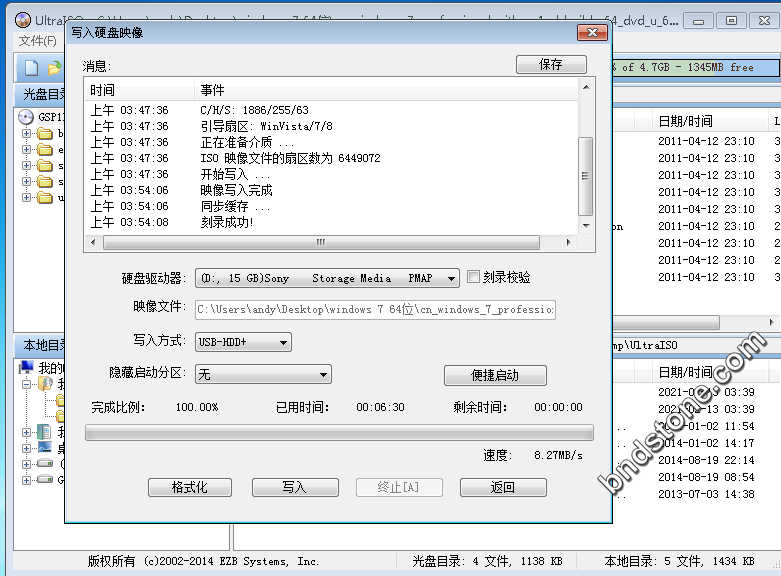Select the folder icon labeled u
The height and width of the screenshot is (576, 781).
pyautogui.click(x=45, y=197)
